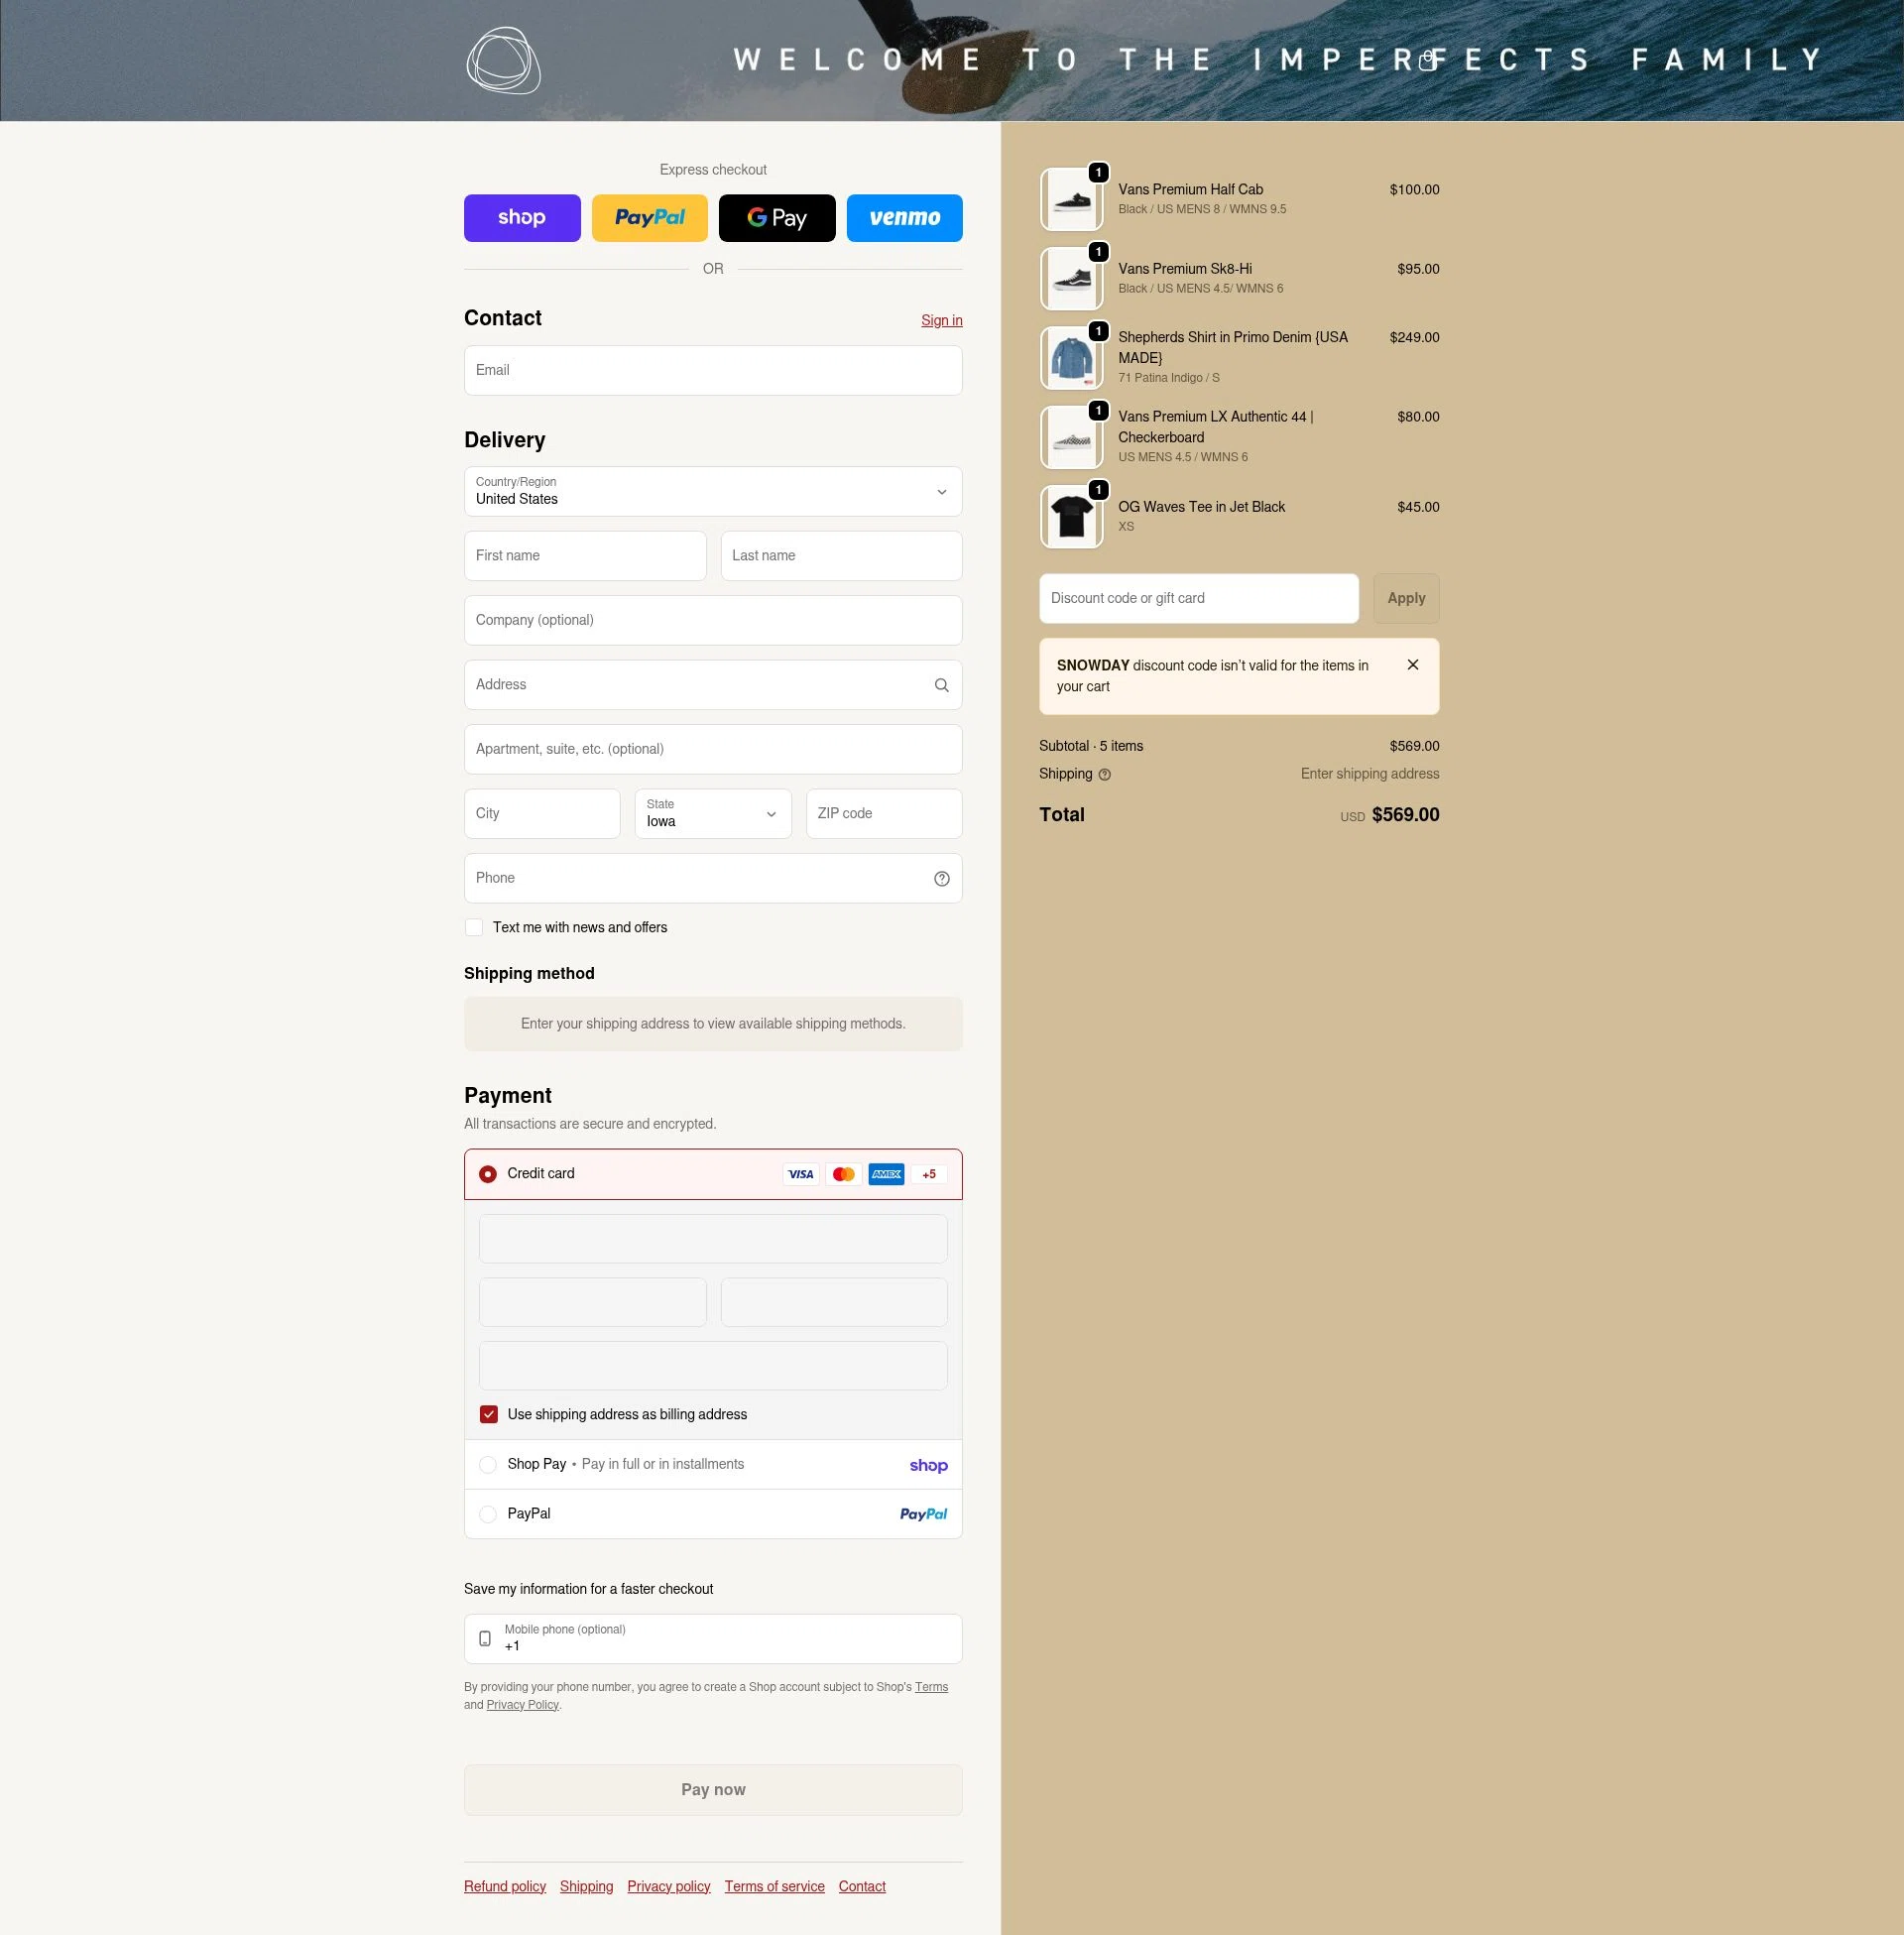
Task: Change the State from Iowa
Action: coord(712,813)
